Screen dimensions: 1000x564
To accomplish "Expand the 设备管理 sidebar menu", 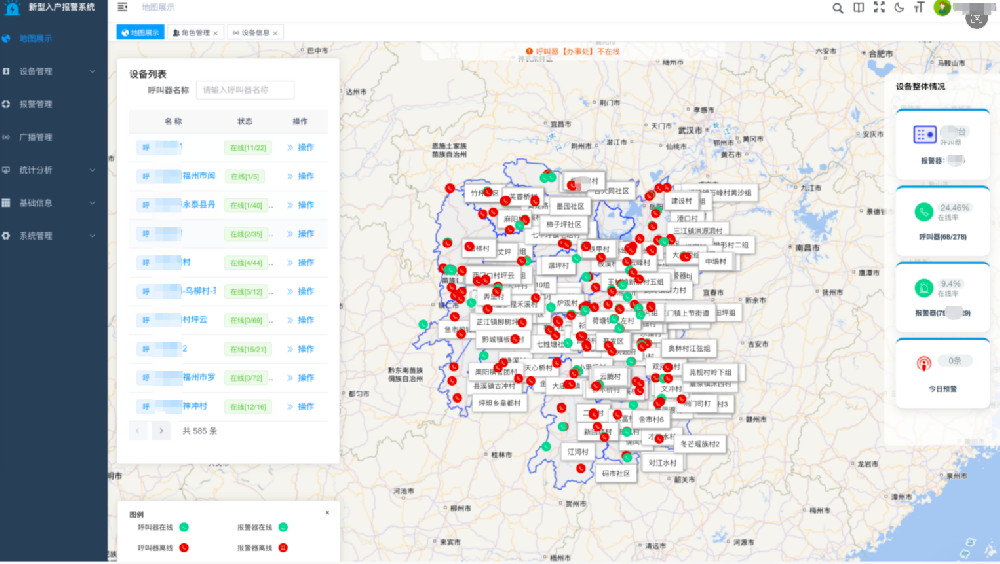I will tap(52, 71).
